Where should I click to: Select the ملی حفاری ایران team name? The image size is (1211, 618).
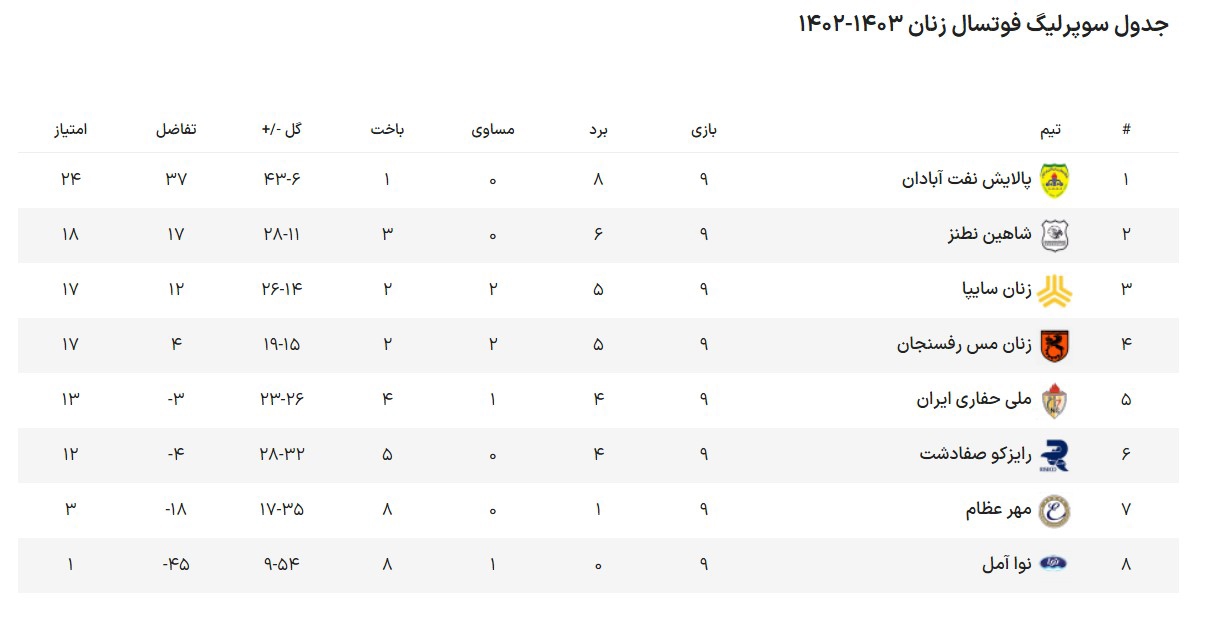974,400
